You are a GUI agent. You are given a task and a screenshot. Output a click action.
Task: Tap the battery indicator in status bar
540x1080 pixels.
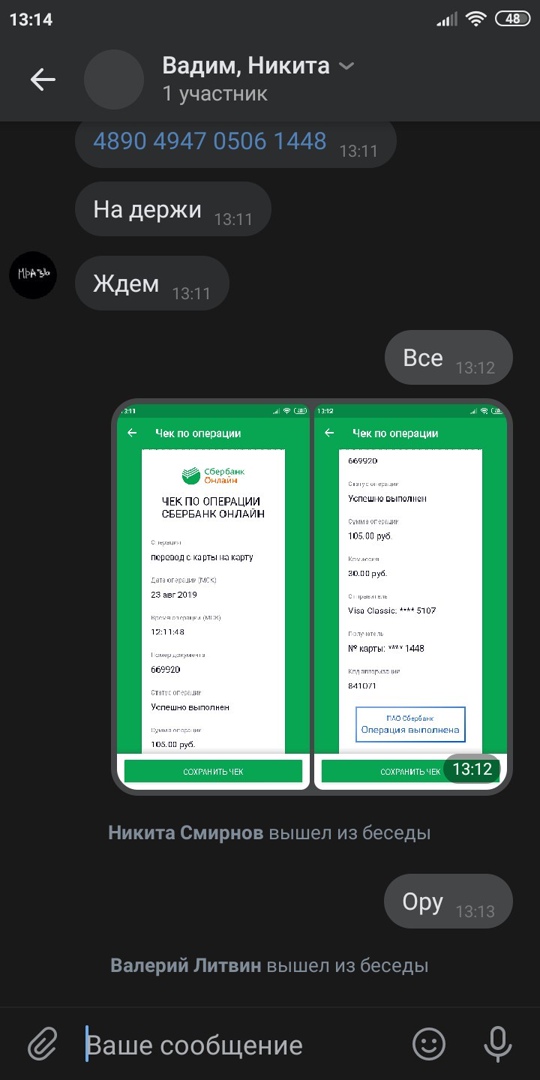click(512, 19)
